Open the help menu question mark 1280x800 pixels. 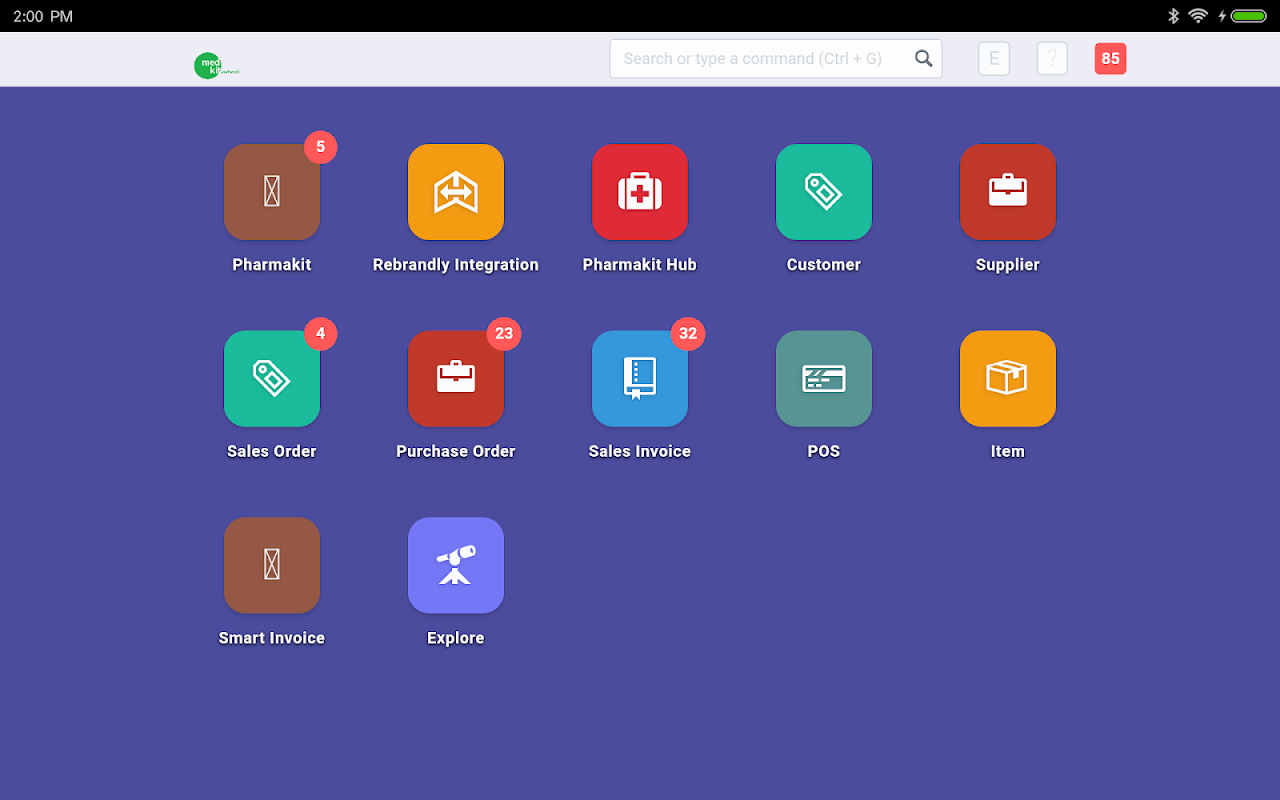point(1052,59)
